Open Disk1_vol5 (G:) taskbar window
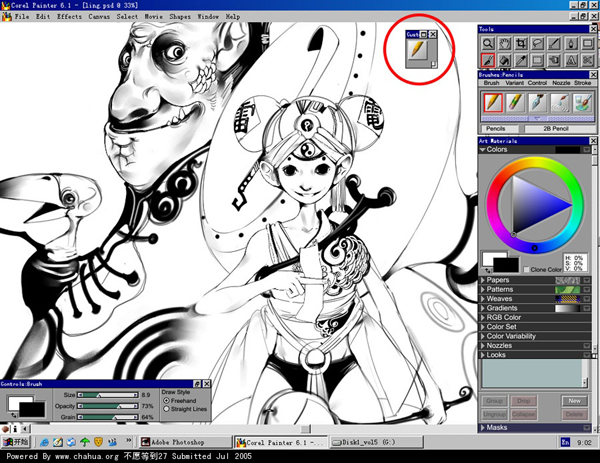The height and width of the screenshot is (463, 600). pyautogui.click(x=377, y=442)
